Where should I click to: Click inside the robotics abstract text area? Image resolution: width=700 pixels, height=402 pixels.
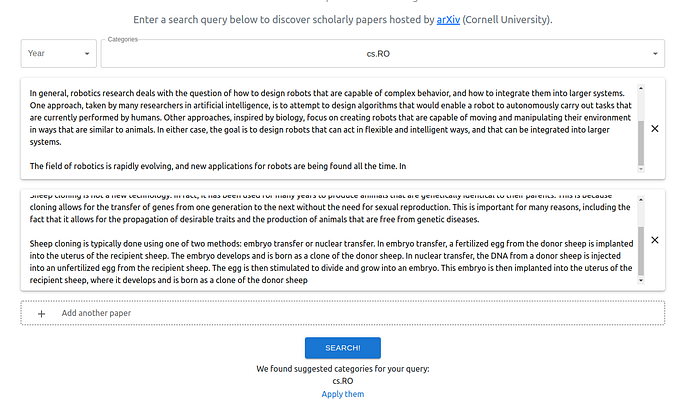pos(330,129)
